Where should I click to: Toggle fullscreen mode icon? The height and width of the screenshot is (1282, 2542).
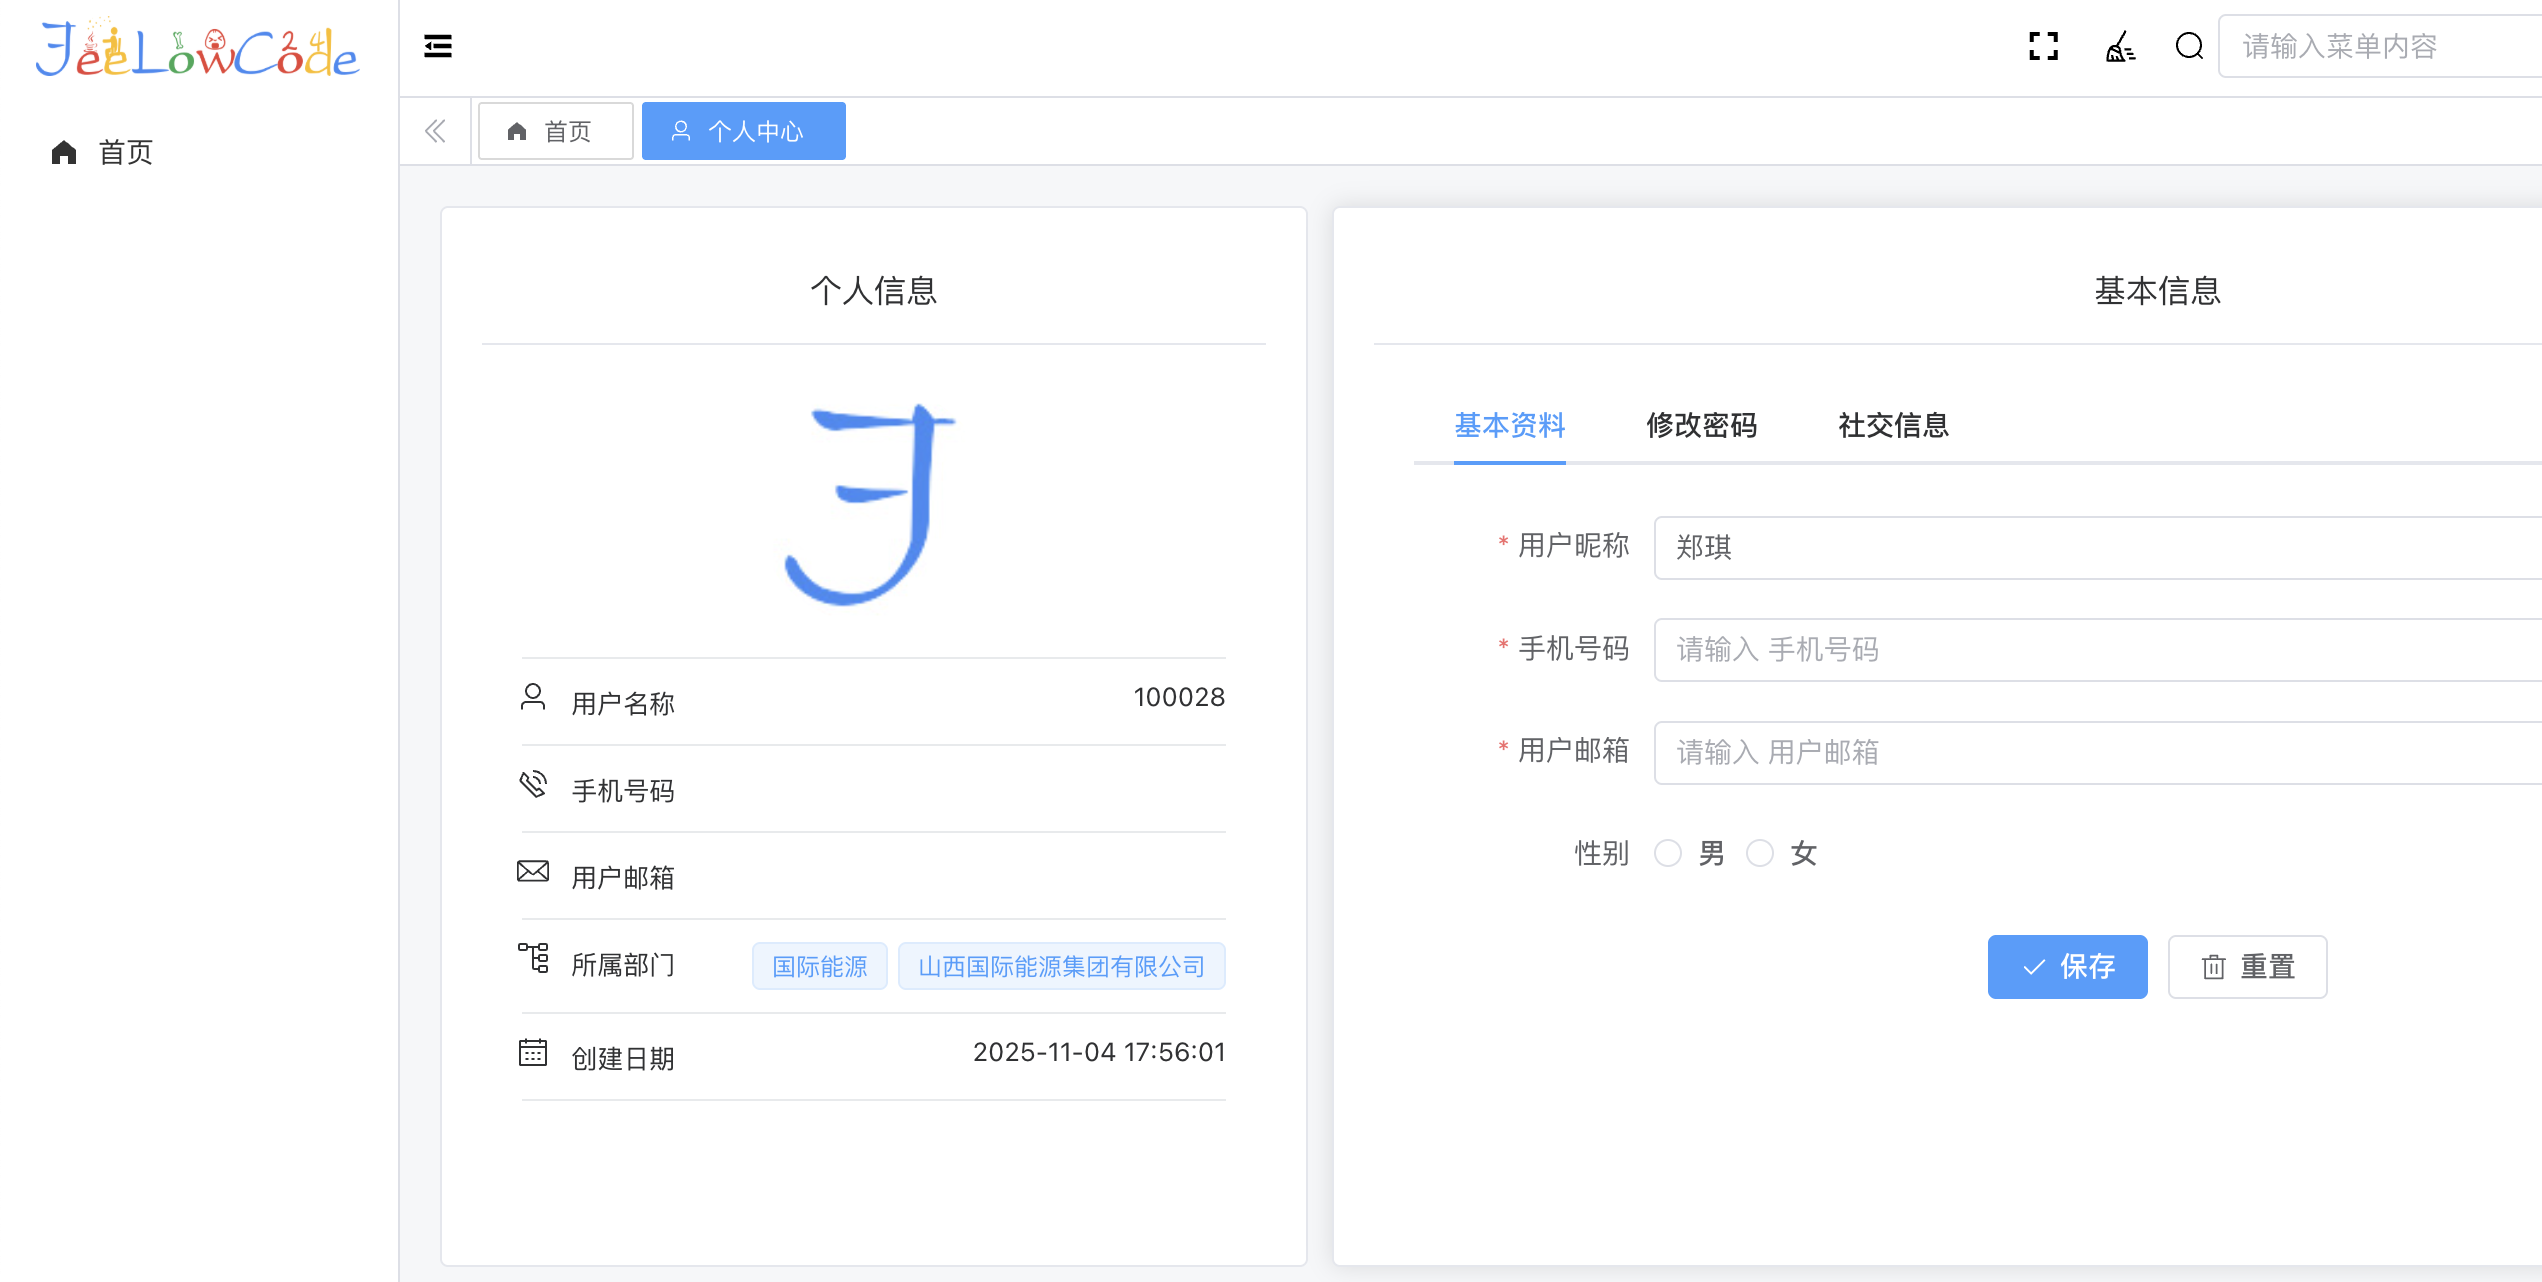tap(2043, 46)
